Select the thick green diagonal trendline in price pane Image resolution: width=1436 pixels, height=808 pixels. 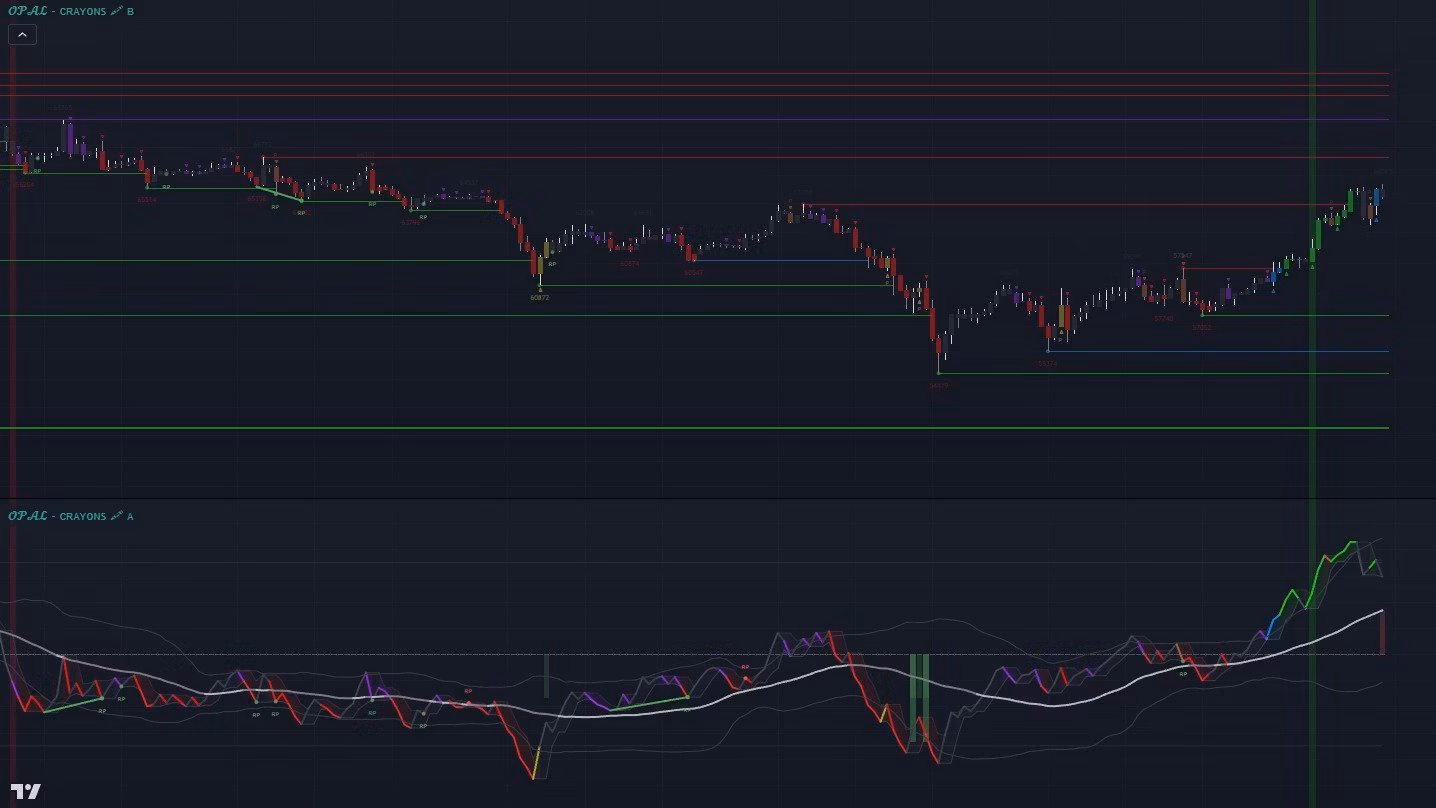280,193
